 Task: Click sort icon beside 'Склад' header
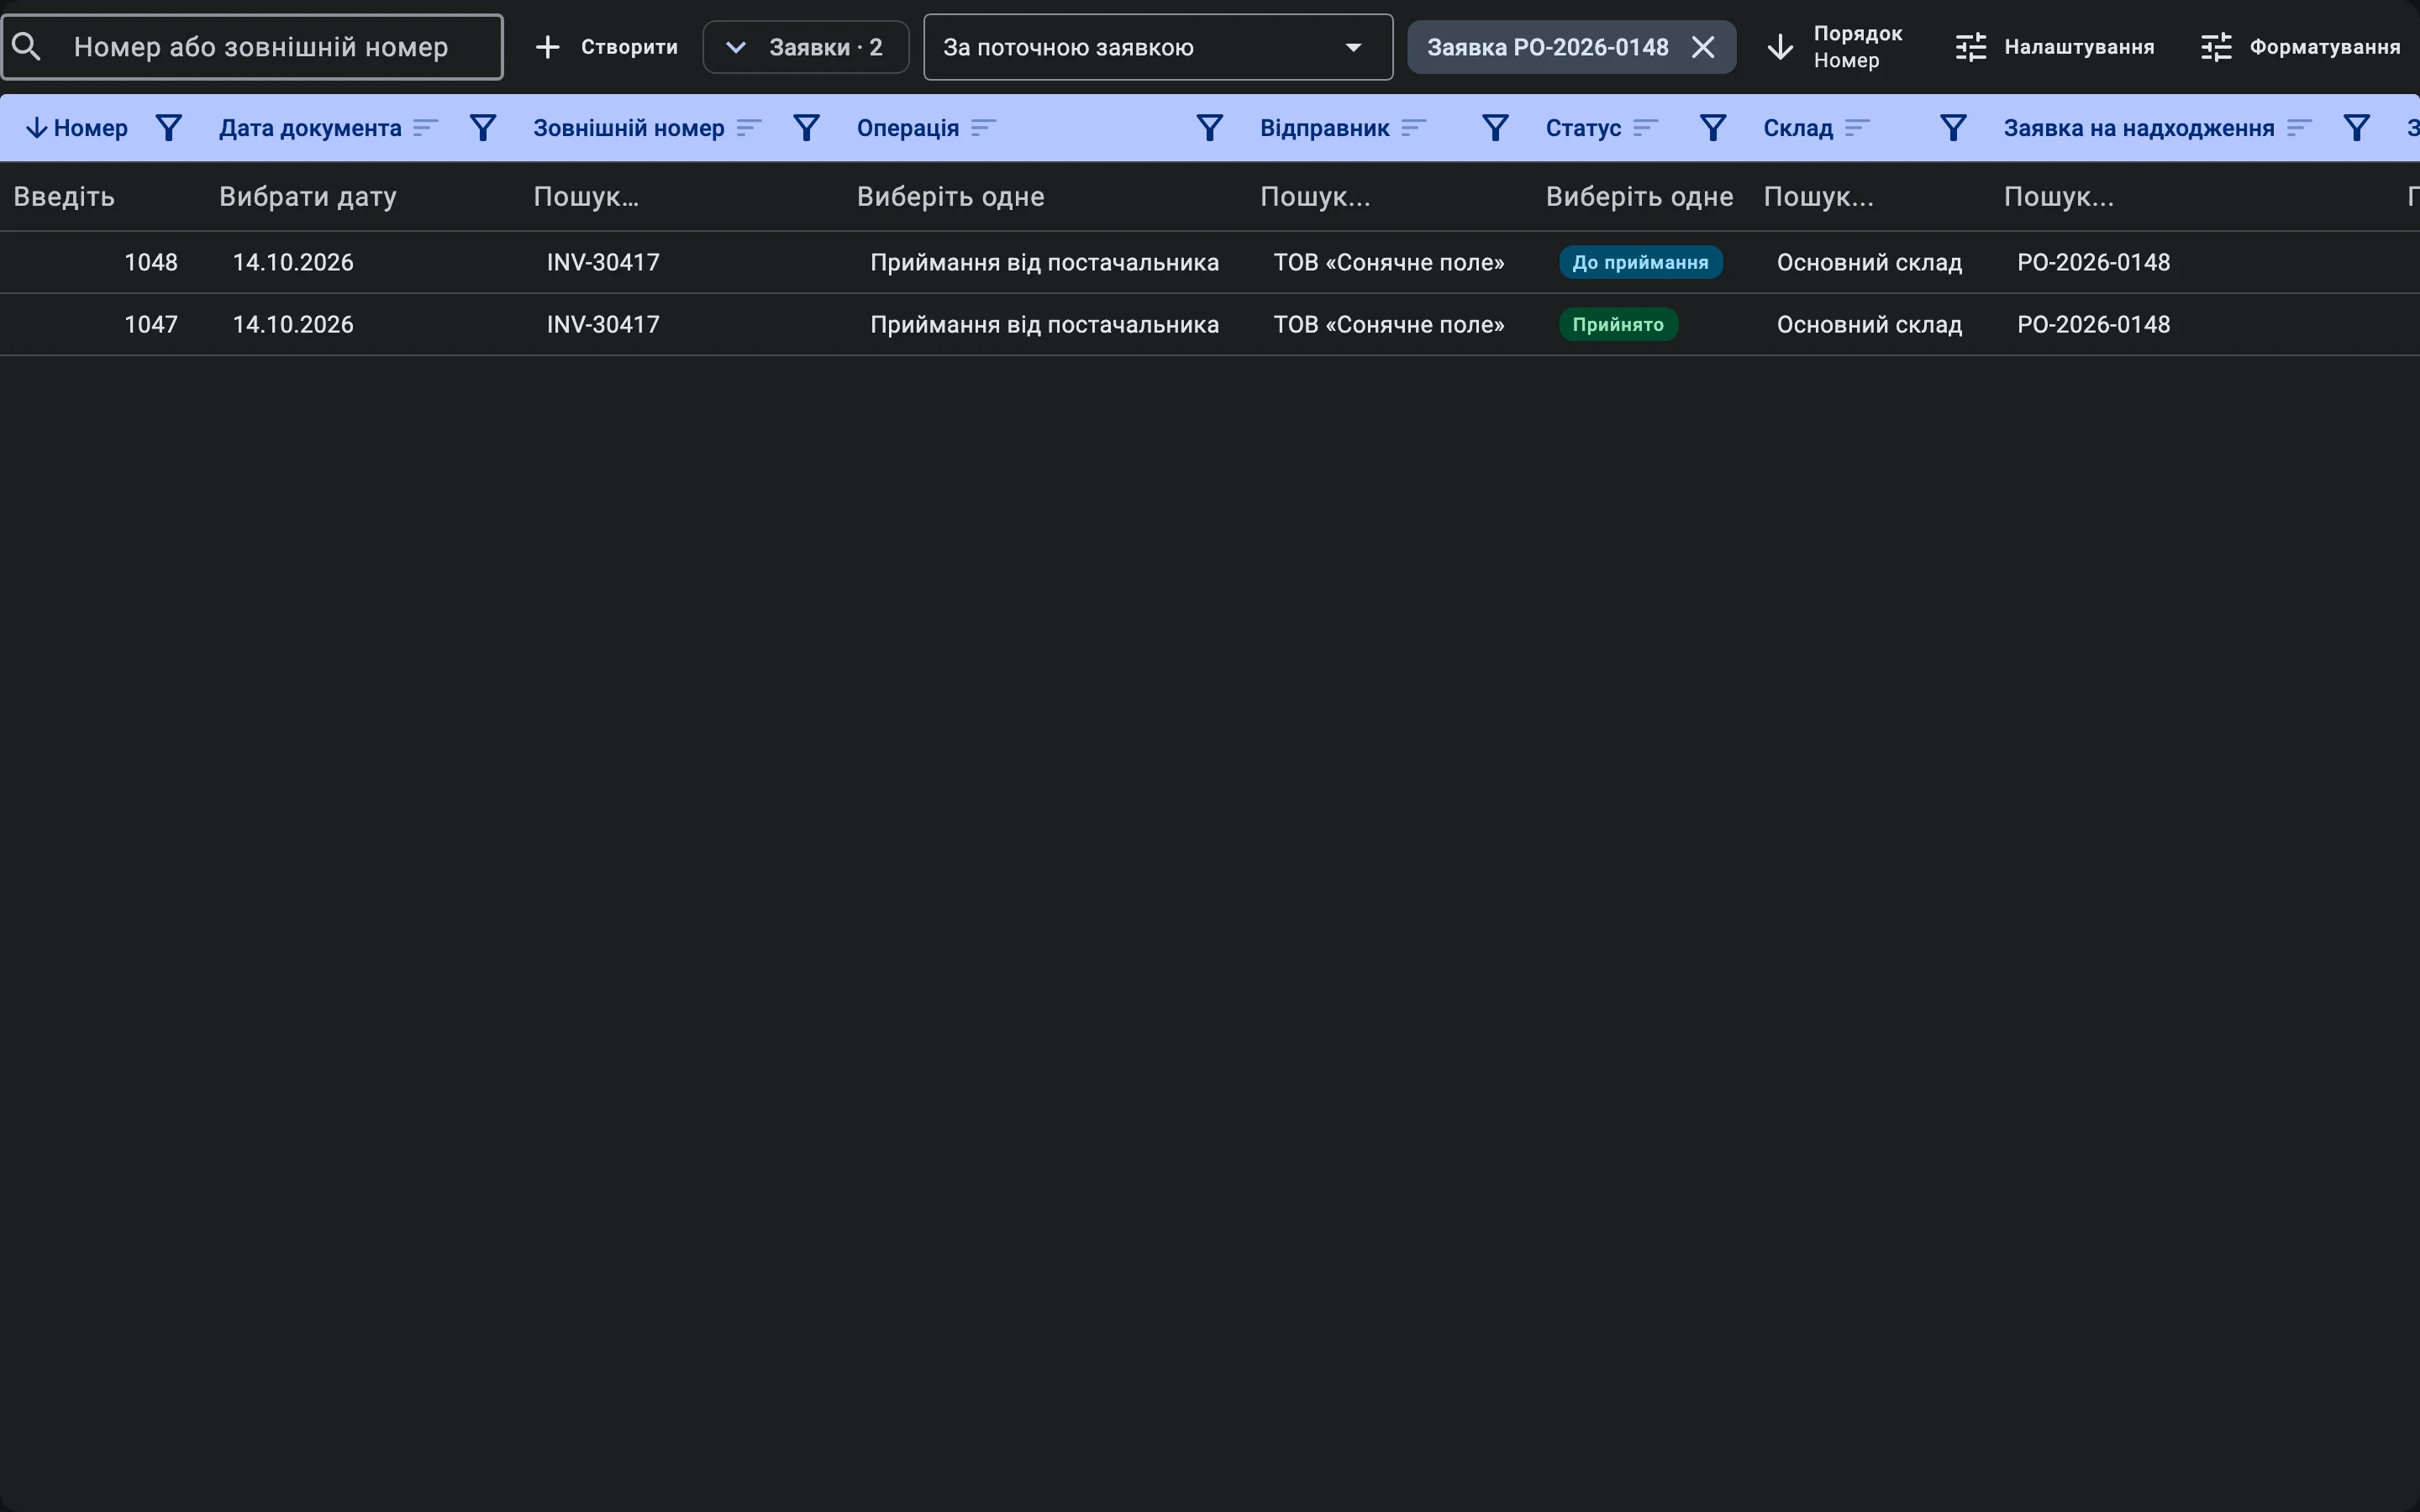(x=1858, y=128)
